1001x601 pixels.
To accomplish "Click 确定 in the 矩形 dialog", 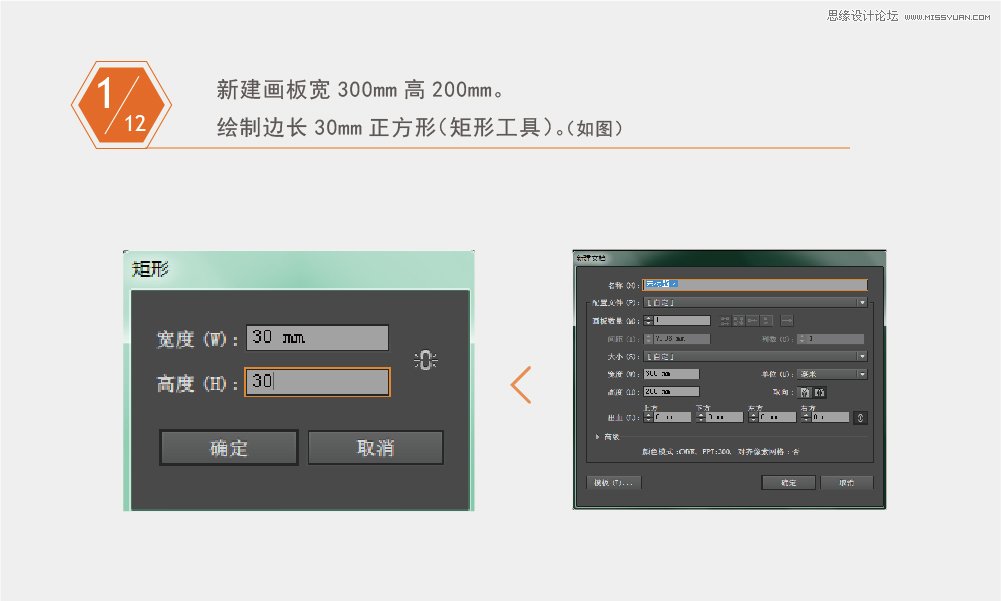I will click(228, 447).
